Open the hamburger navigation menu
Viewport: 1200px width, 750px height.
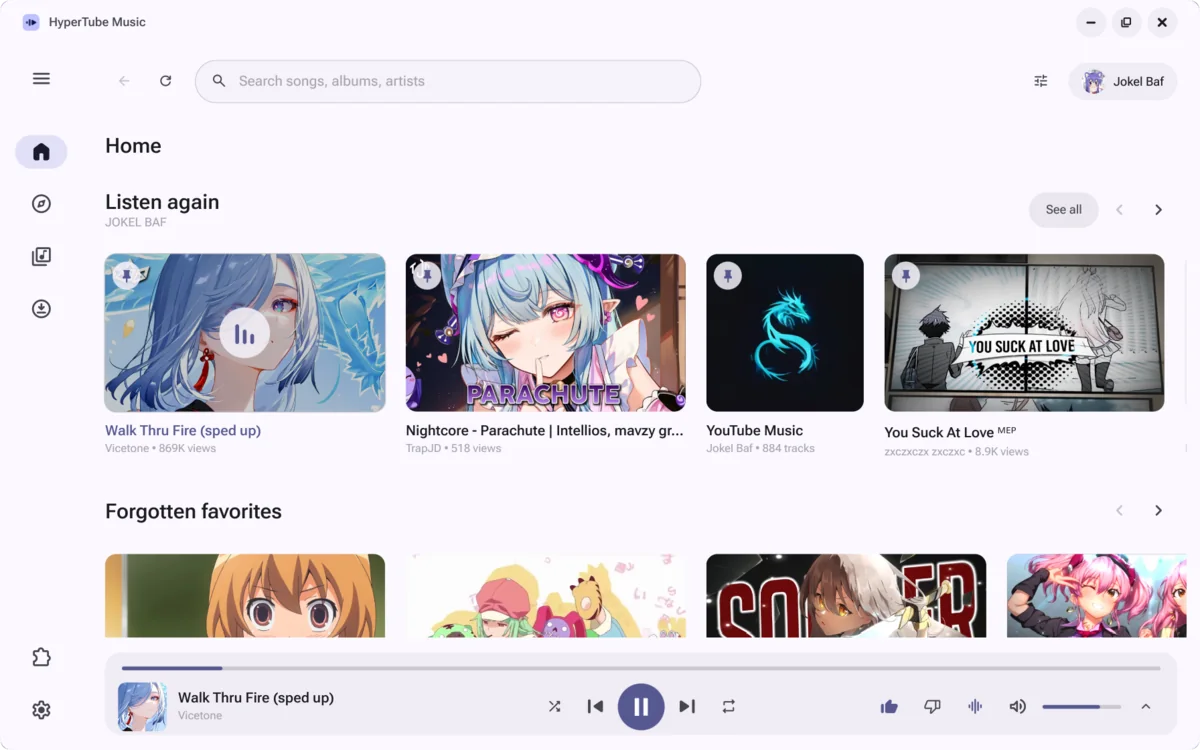pos(41,78)
